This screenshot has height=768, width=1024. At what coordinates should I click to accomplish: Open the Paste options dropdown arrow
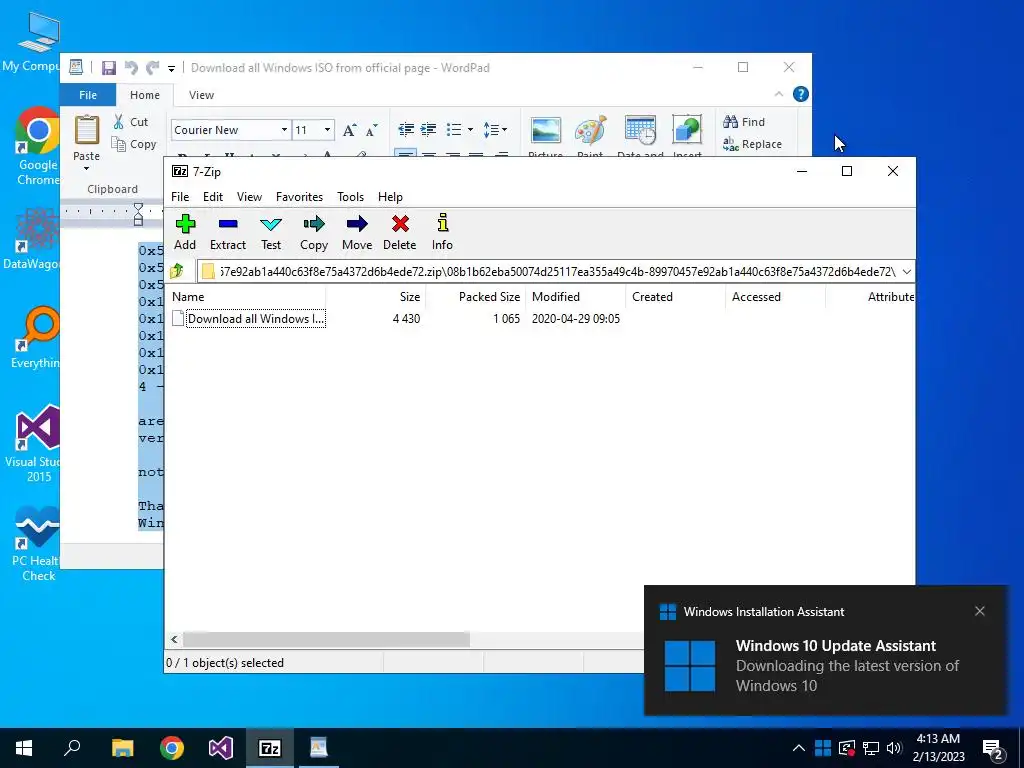(x=86, y=169)
